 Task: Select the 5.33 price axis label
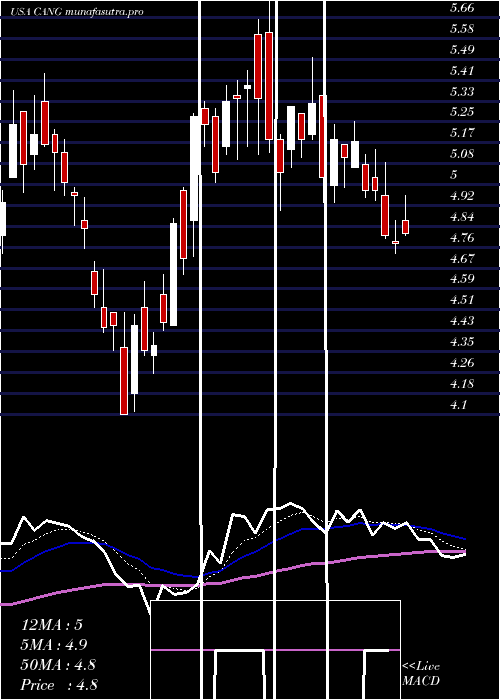462,92
